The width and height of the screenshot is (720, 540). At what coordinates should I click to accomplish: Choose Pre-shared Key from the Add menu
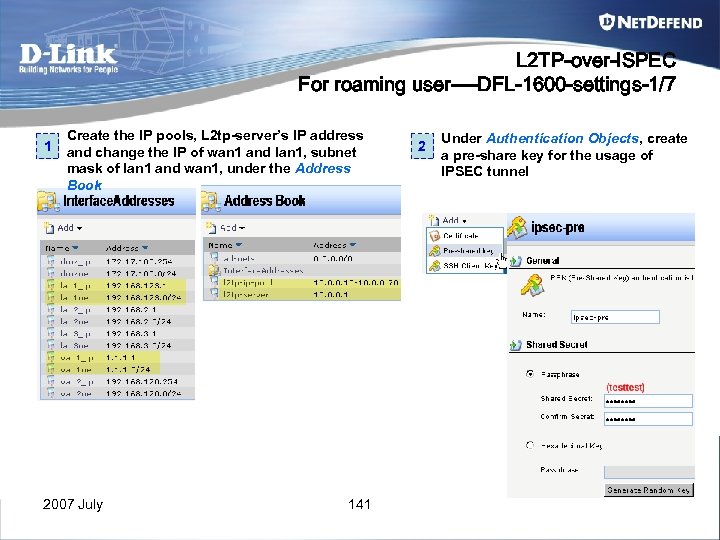(x=465, y=251)
